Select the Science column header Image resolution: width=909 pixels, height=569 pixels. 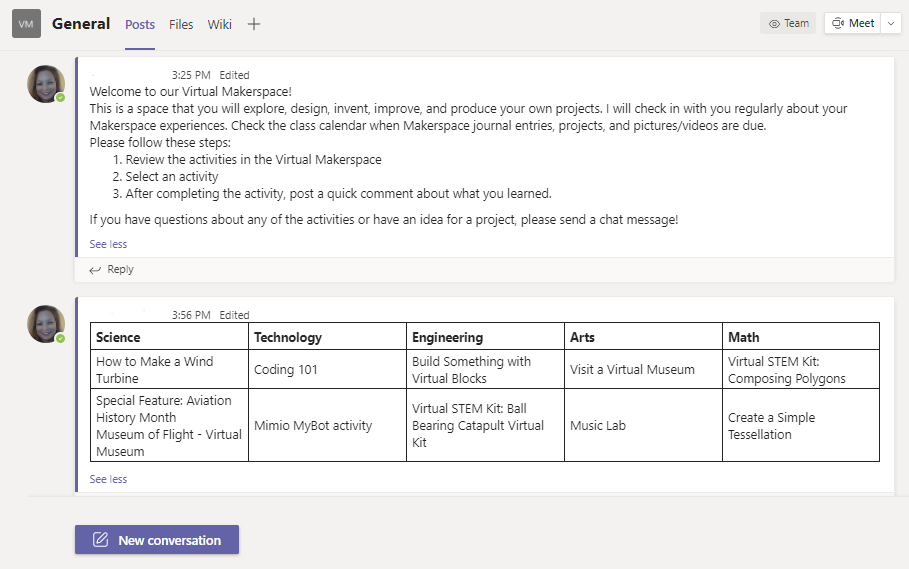point(169,337)
